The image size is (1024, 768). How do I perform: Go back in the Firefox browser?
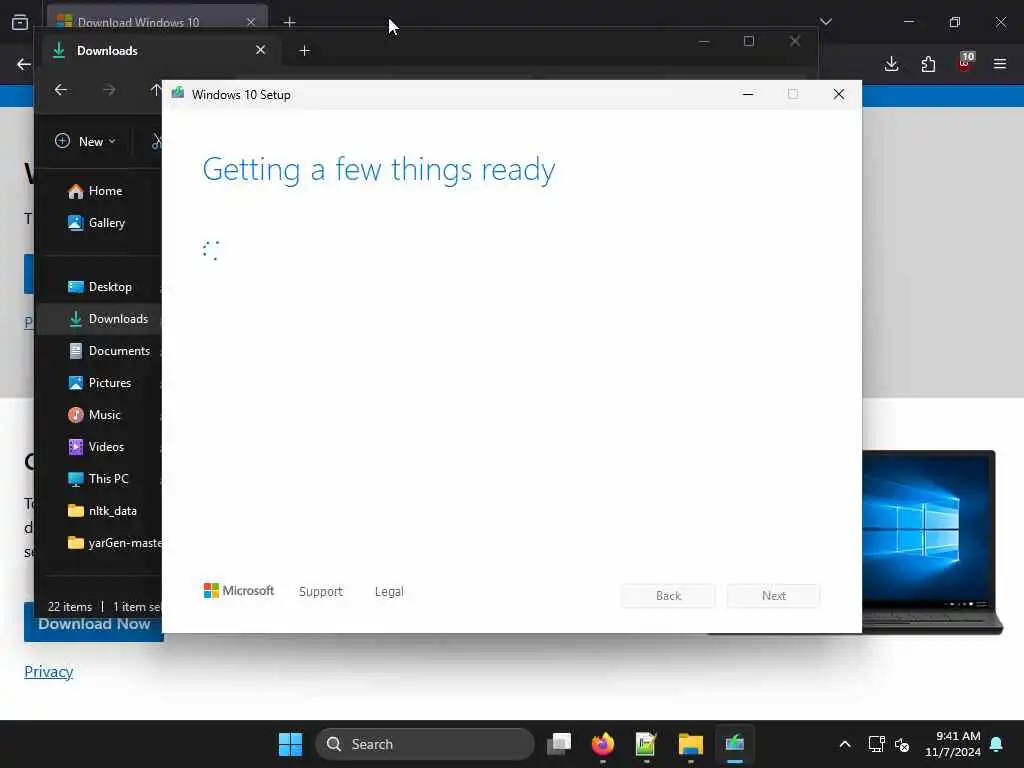tap(23, 64)
